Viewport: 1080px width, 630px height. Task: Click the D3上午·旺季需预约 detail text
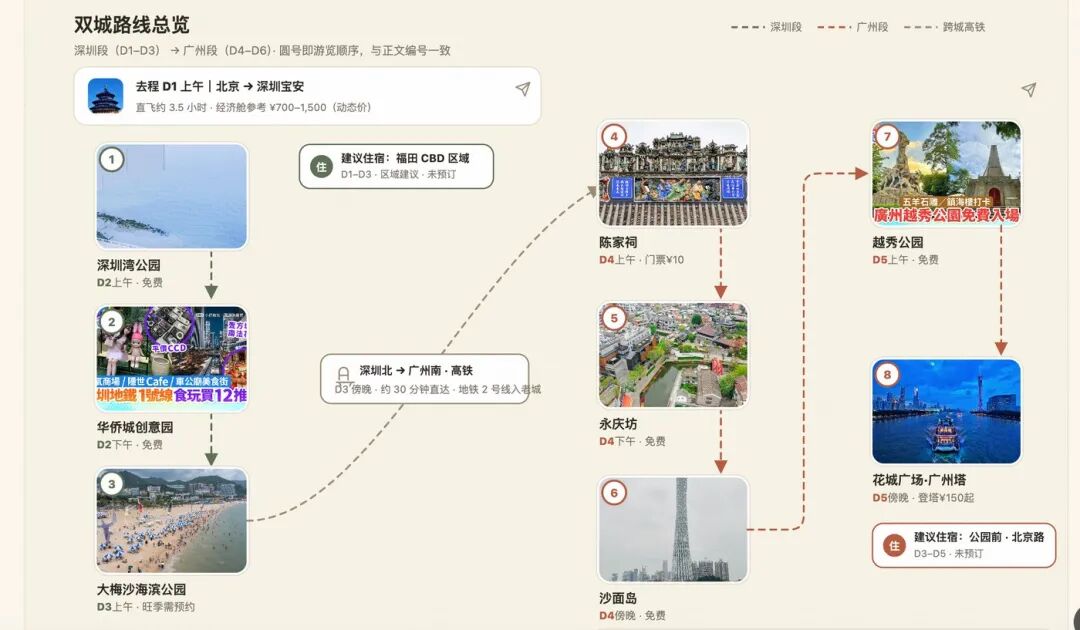click(145, 607)
